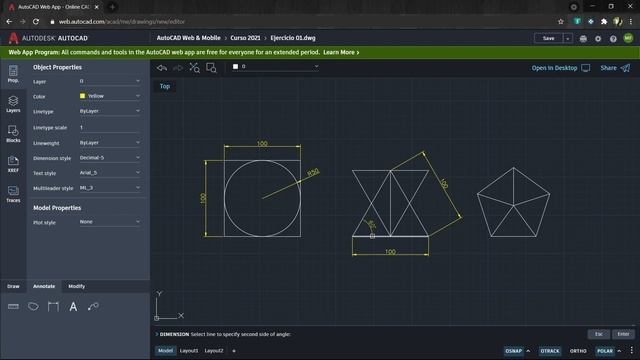Open browser extensions puzzle icon
640x360 pixels.
(604, 22)
